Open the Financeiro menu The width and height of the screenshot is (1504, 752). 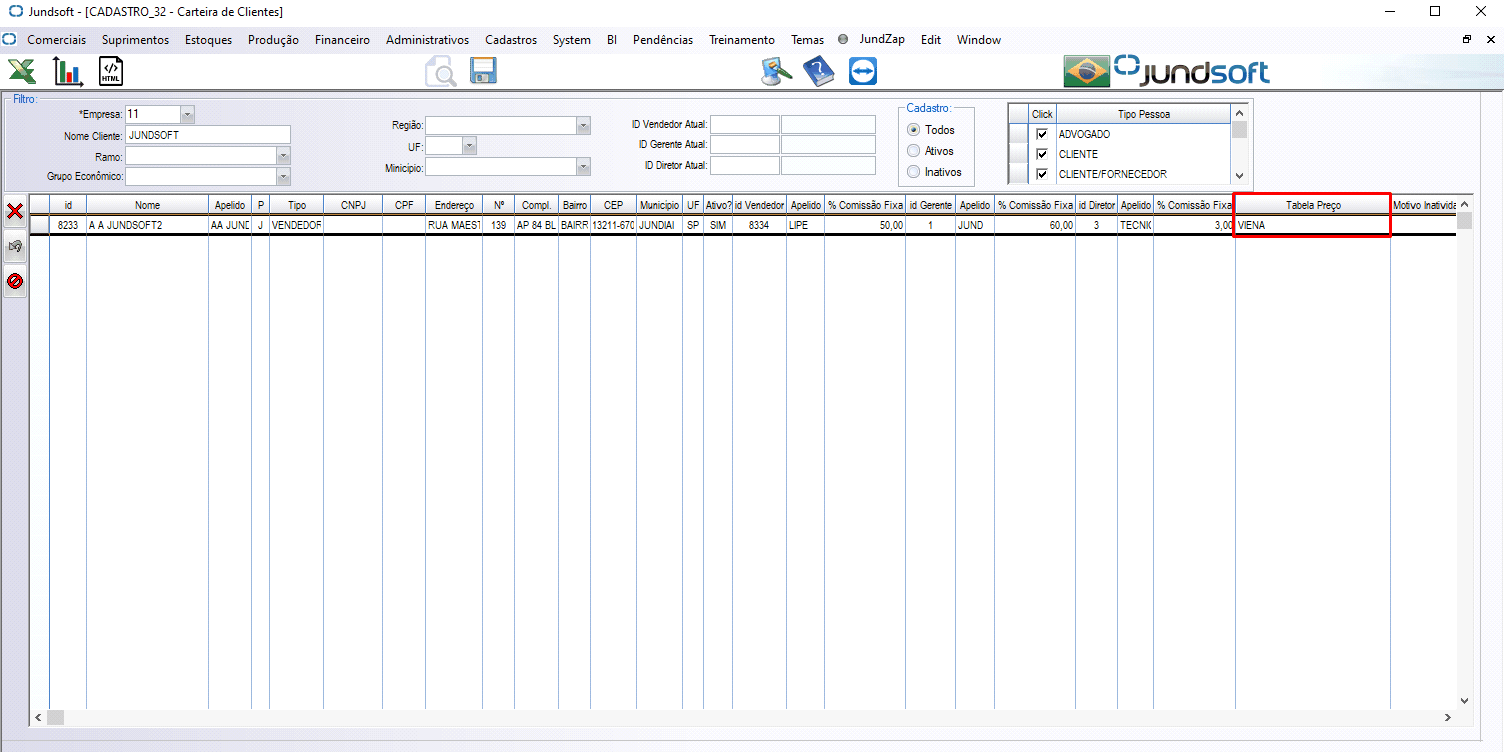point(342,40)
